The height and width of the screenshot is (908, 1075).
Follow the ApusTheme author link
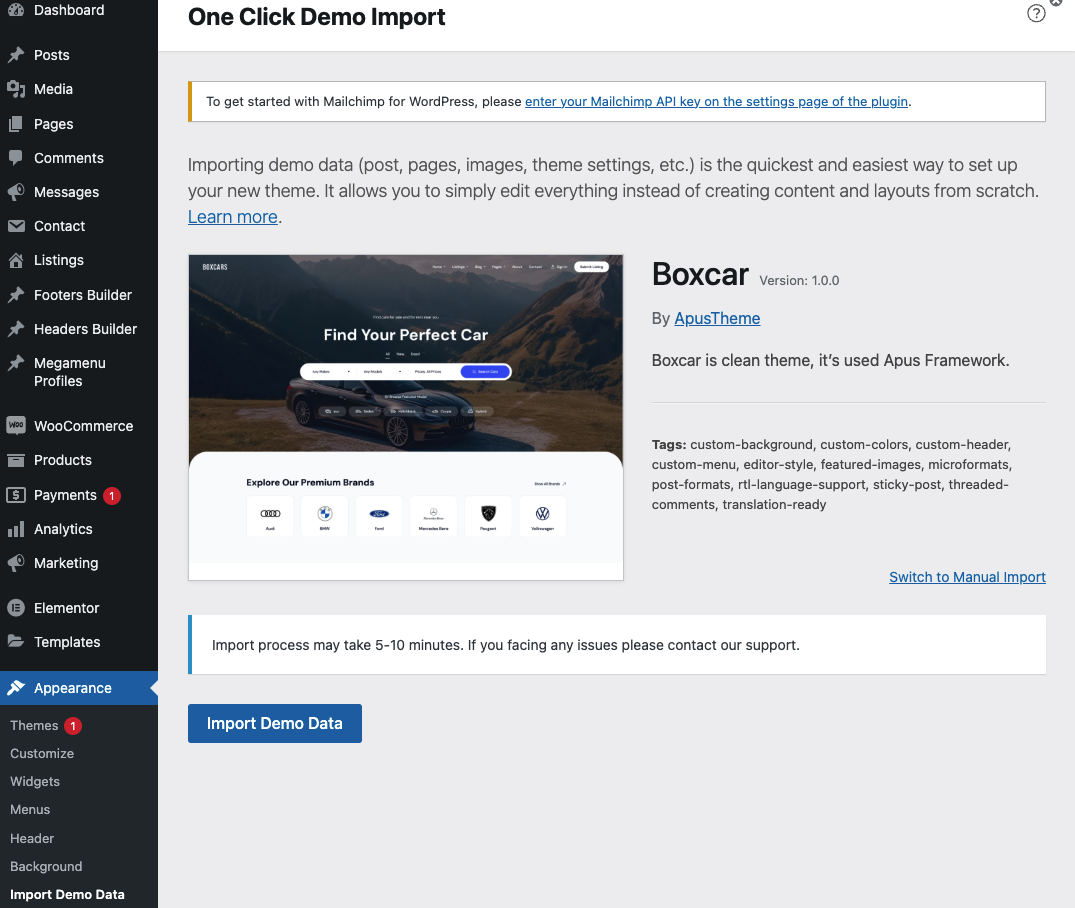point(717,318)
